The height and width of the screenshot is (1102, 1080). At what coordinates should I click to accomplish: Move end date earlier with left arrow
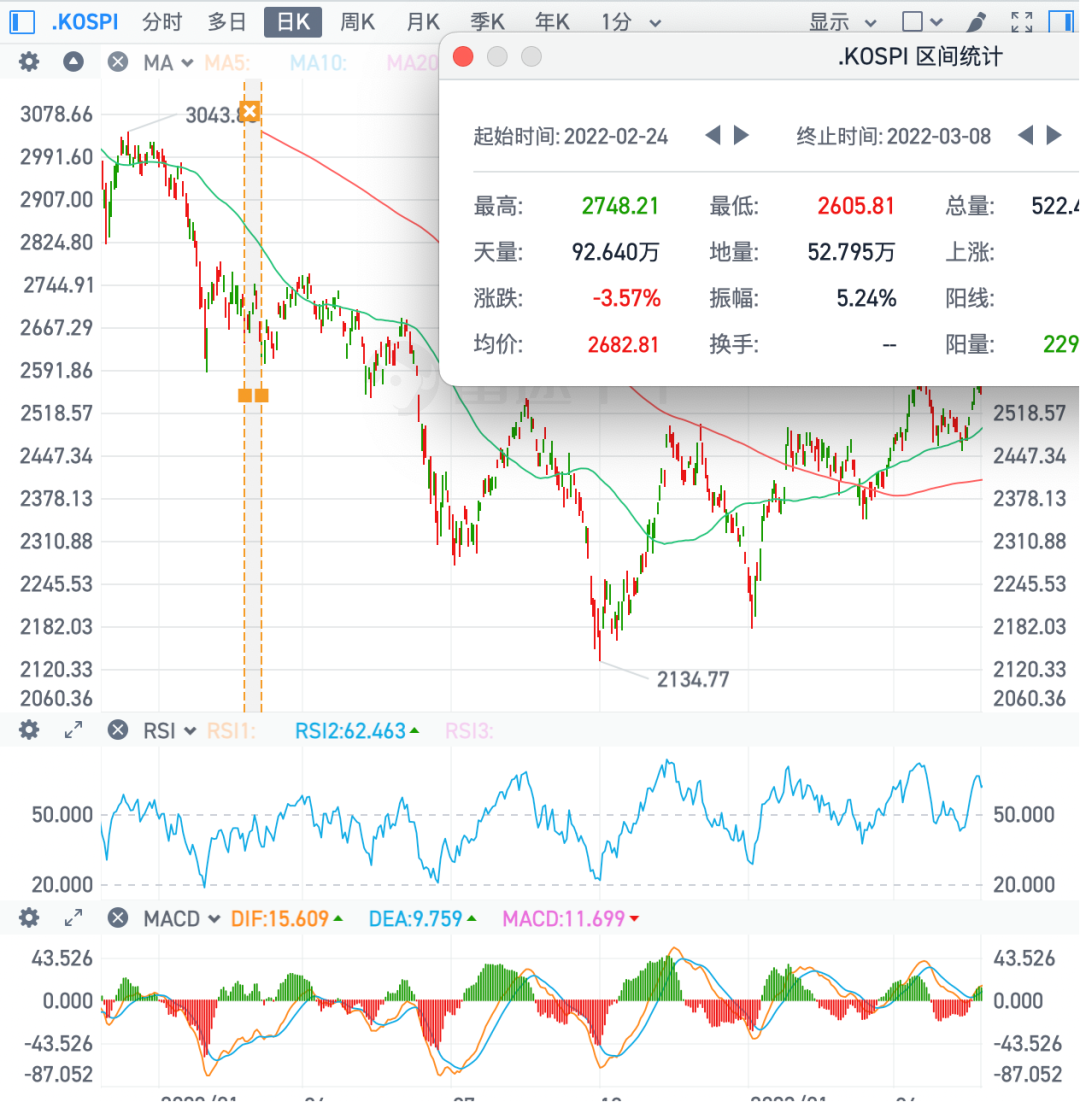pyautogui.click(x=1026, y=135)
